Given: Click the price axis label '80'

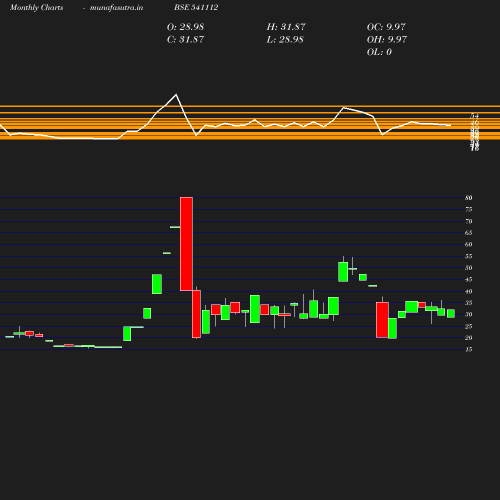Looking at the screenshot, I should 469,198.
